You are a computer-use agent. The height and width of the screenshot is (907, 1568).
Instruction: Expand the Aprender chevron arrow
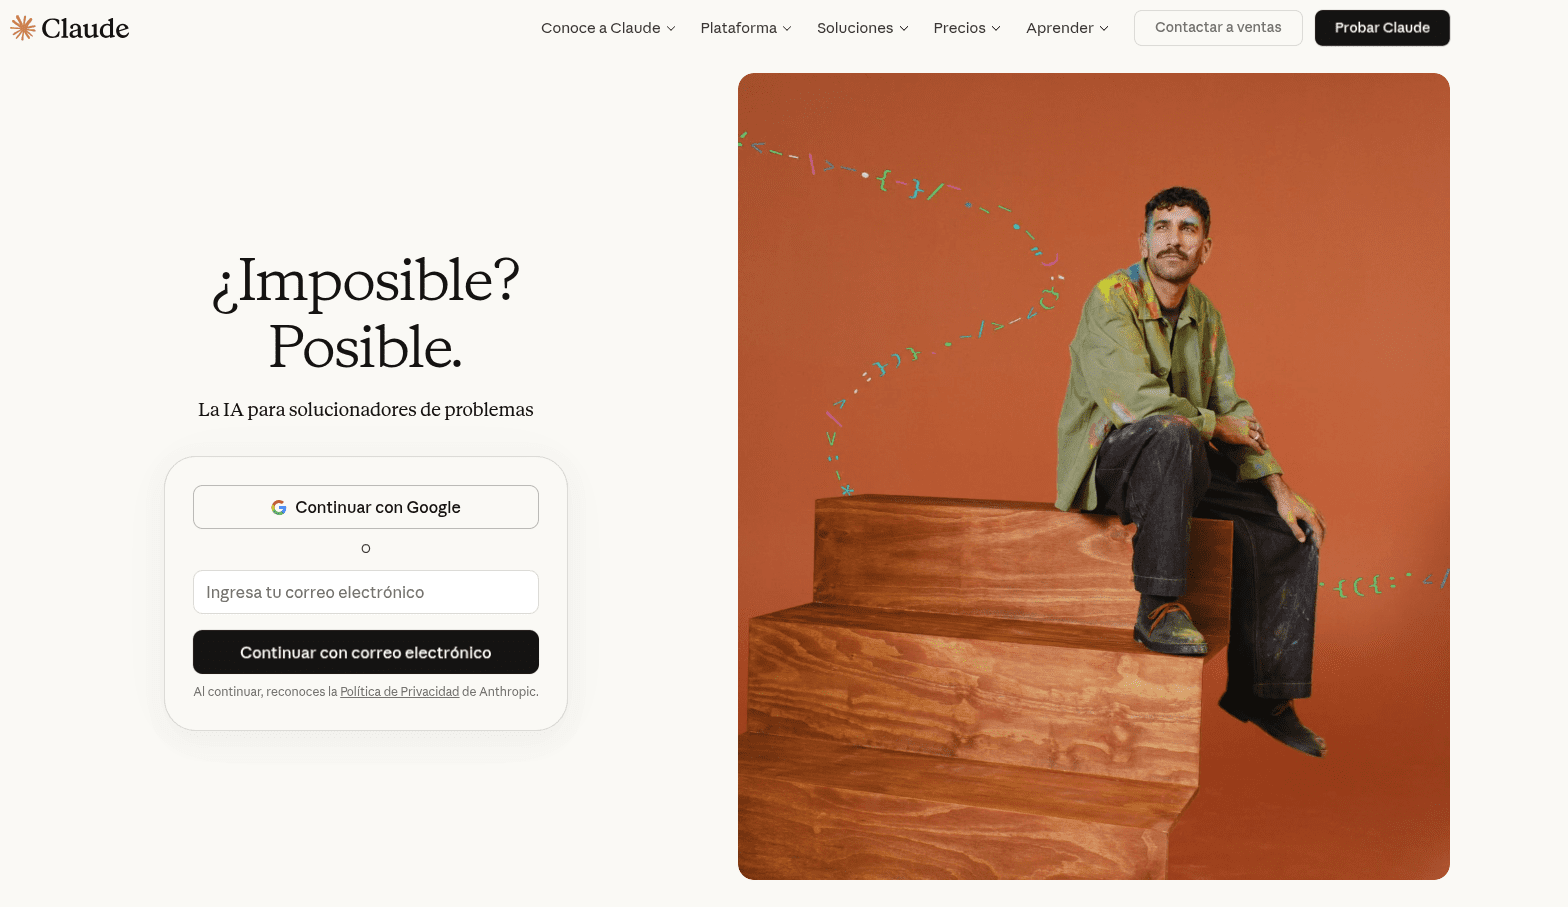pos(1104,28)
